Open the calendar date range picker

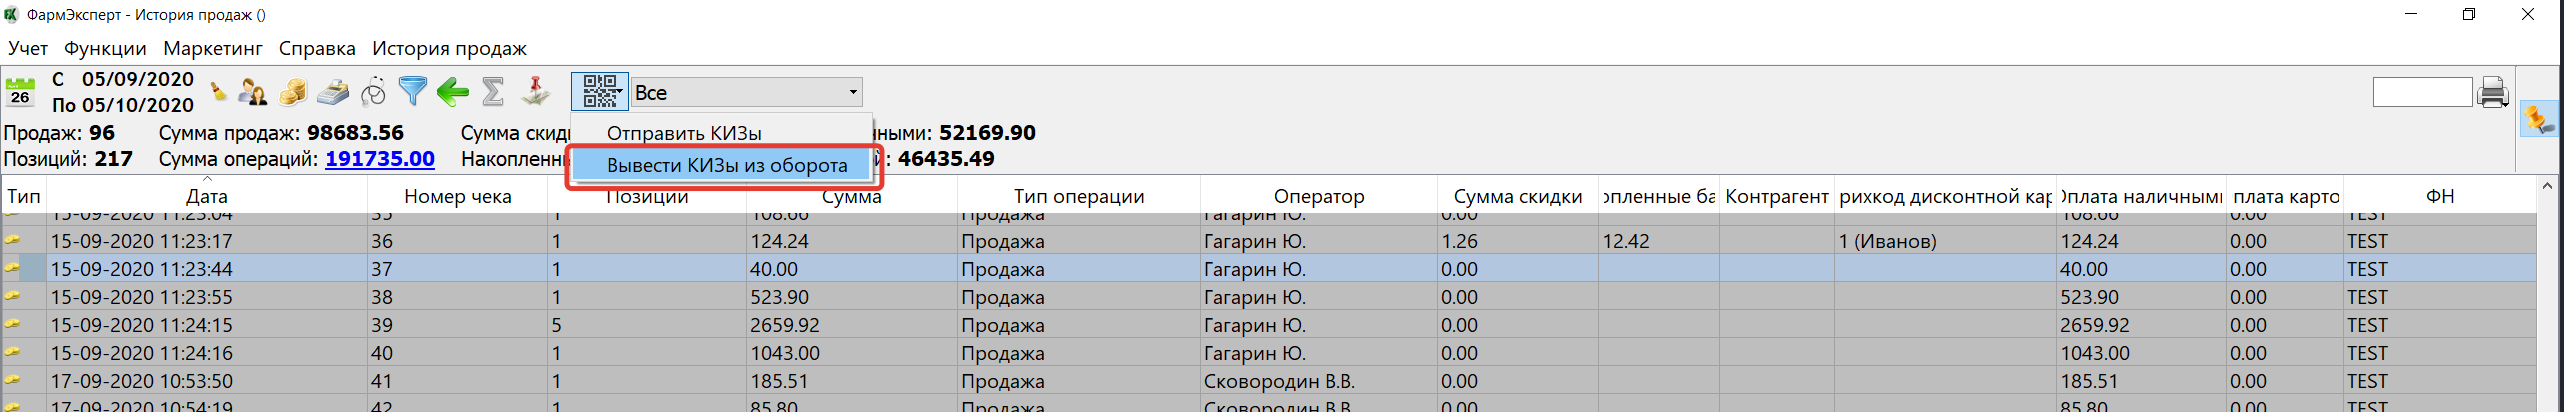[20, 91]
